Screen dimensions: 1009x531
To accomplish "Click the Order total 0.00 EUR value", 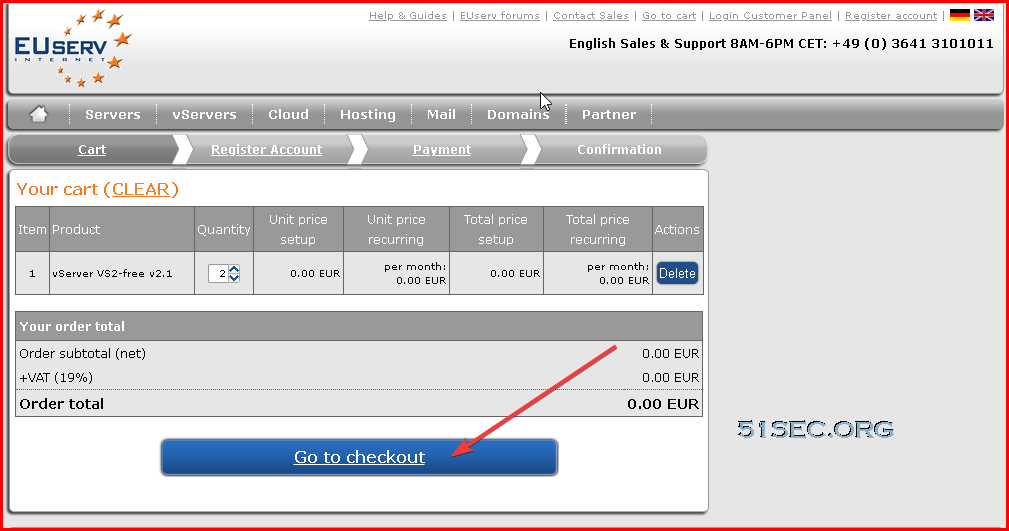I will [x=663, y=404].
